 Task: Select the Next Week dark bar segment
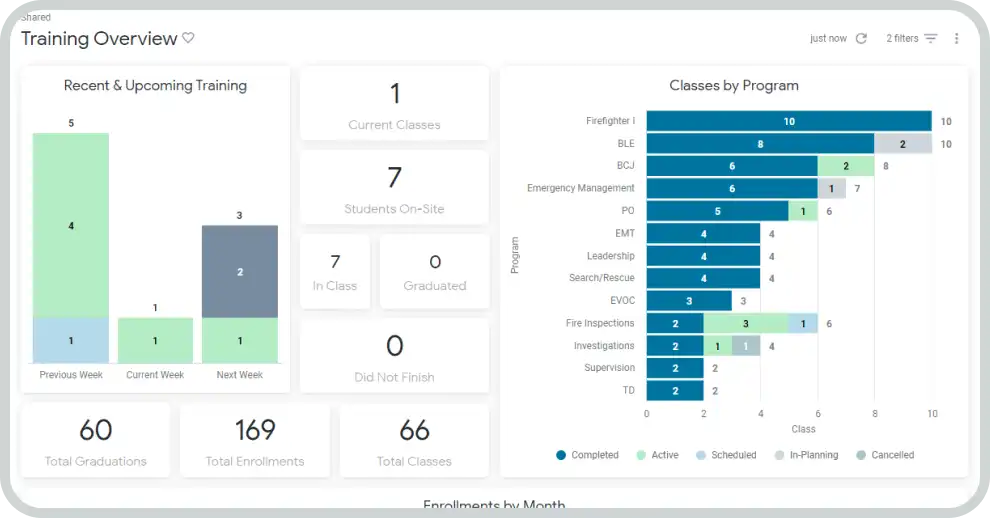(240, 271)
